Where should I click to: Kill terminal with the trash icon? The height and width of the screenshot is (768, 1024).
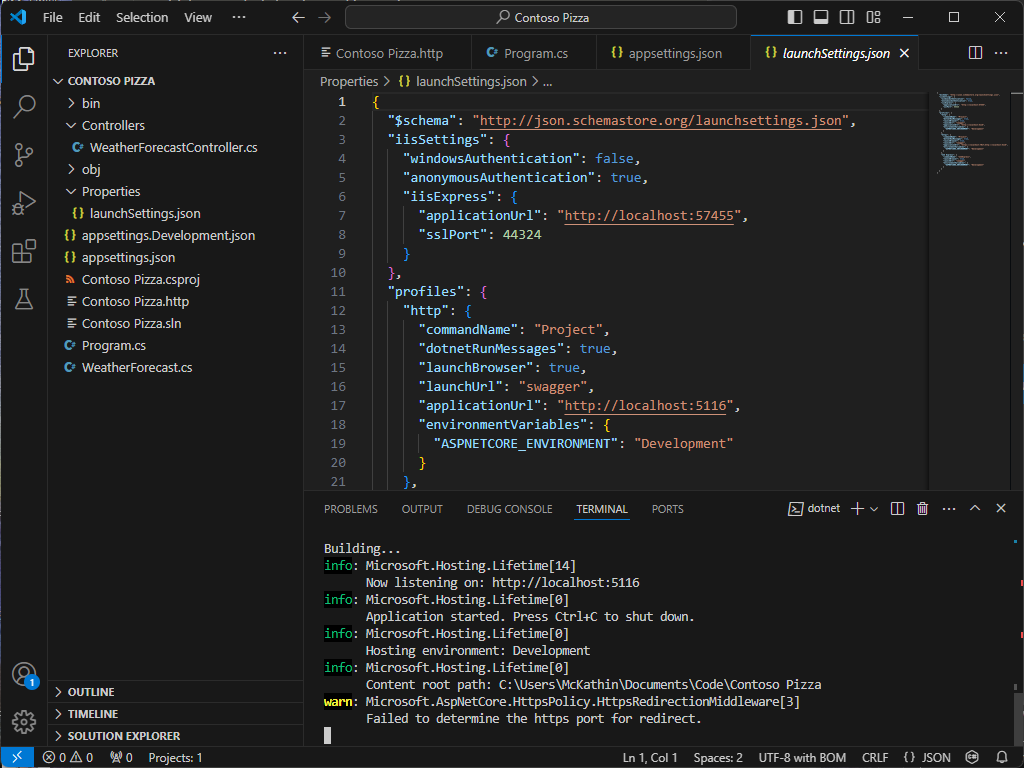922,509
